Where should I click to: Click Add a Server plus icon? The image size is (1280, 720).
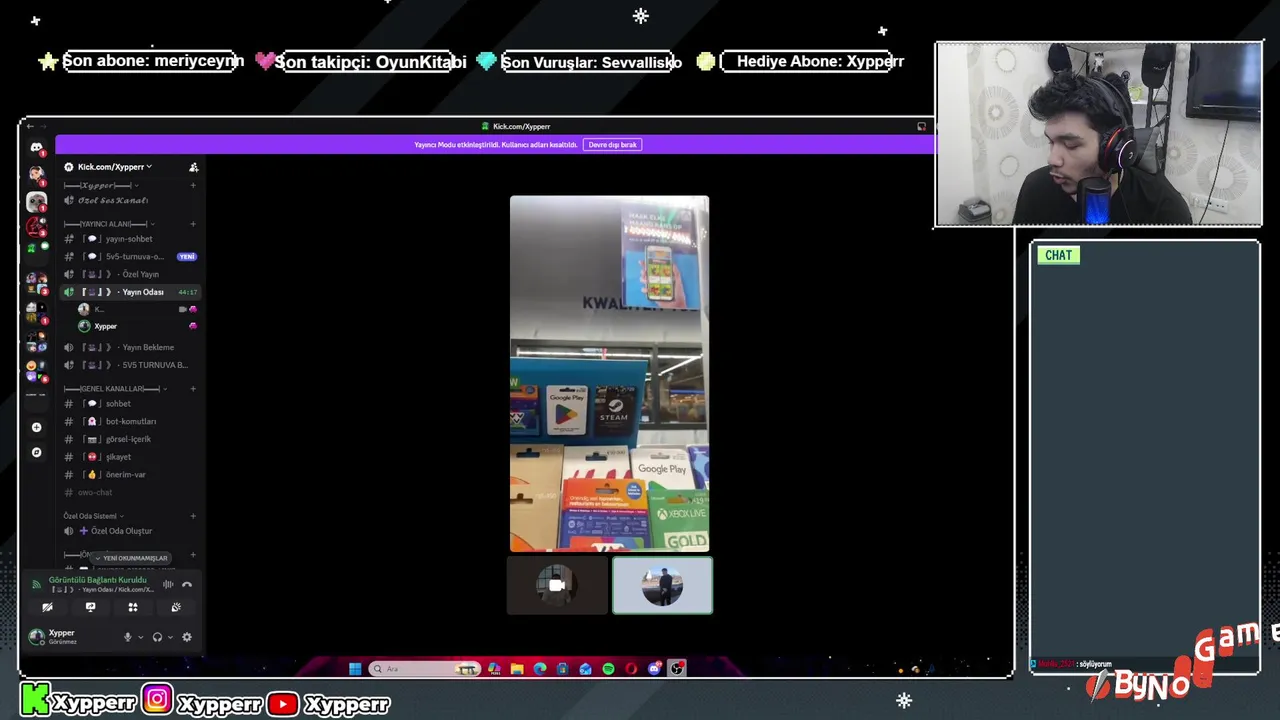click(x=36, y=427)
